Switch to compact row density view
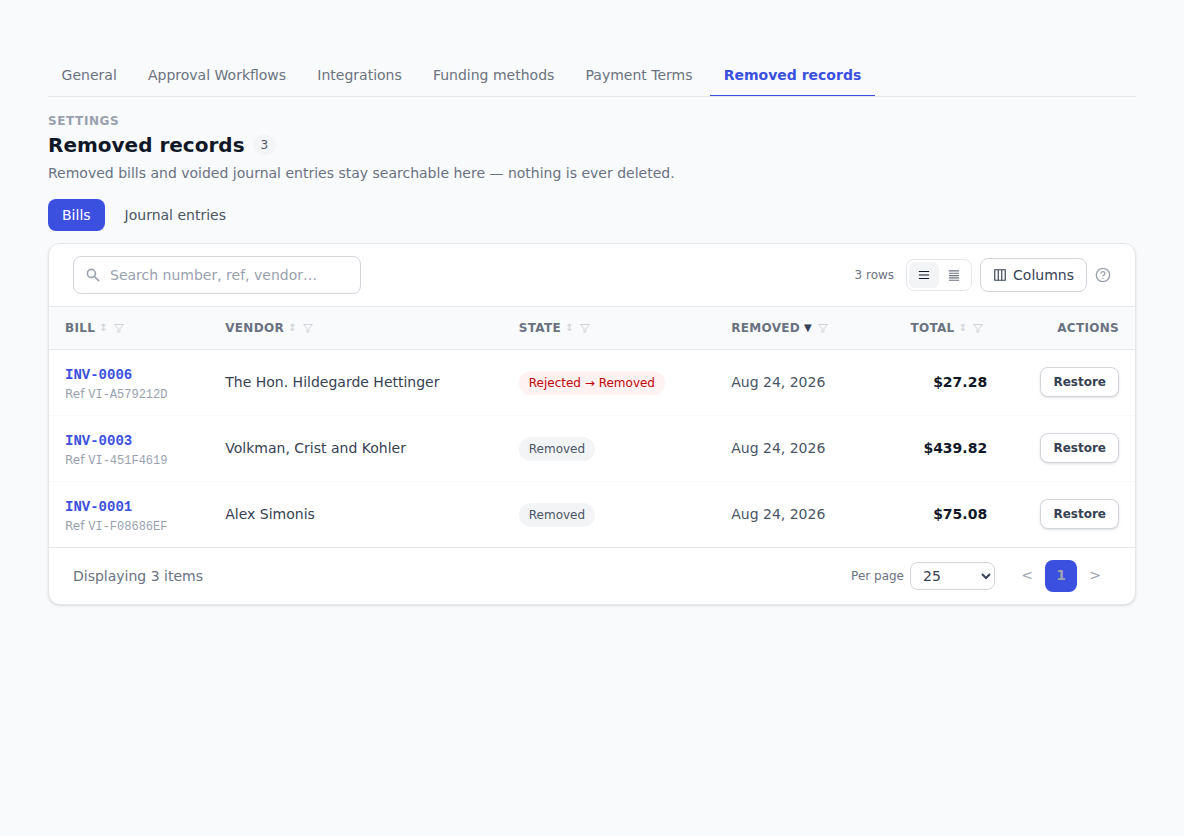 pyautogui.click(x=954, y=275)
